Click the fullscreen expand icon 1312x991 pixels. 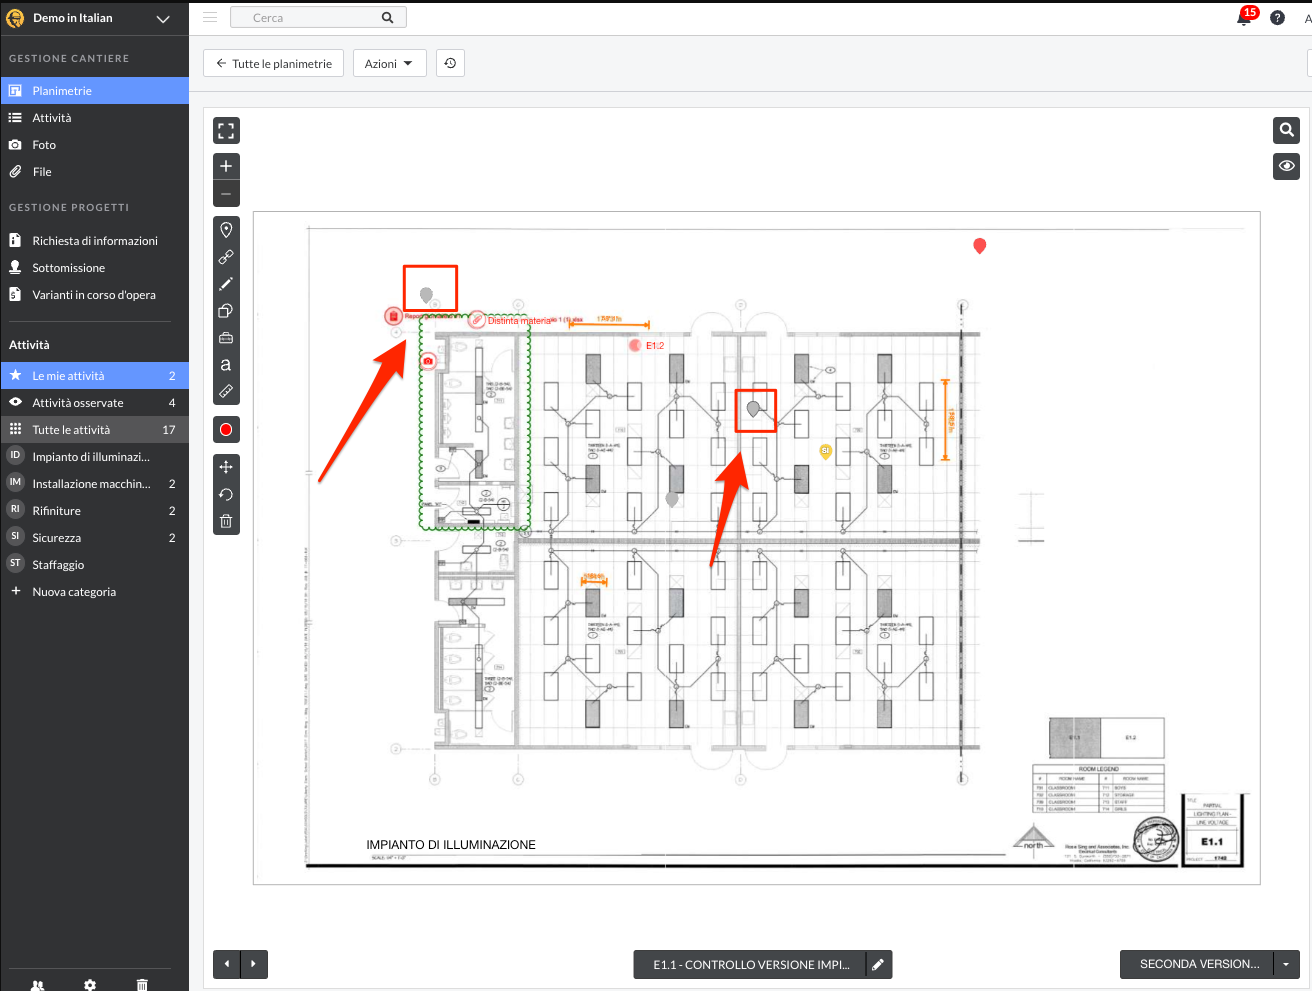pyautogui.click(x=226, y=131)
